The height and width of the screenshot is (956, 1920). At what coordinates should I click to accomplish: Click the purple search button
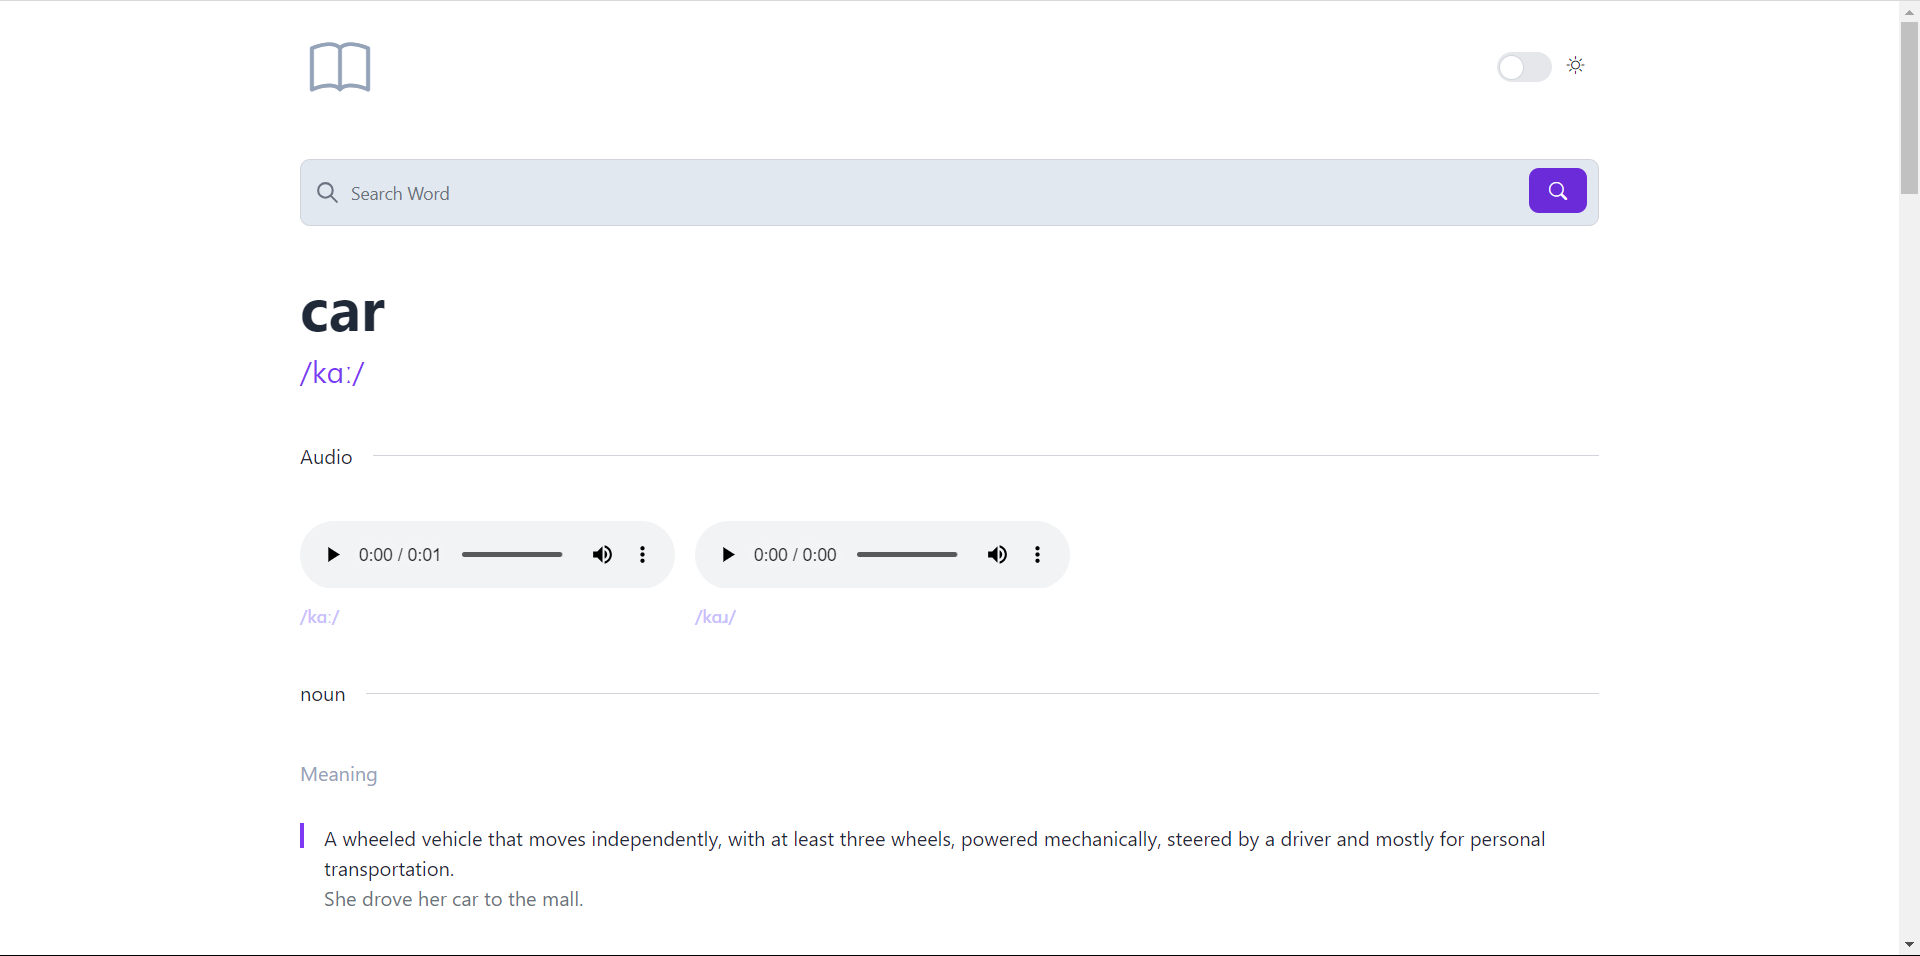(x=1557, y=191)
